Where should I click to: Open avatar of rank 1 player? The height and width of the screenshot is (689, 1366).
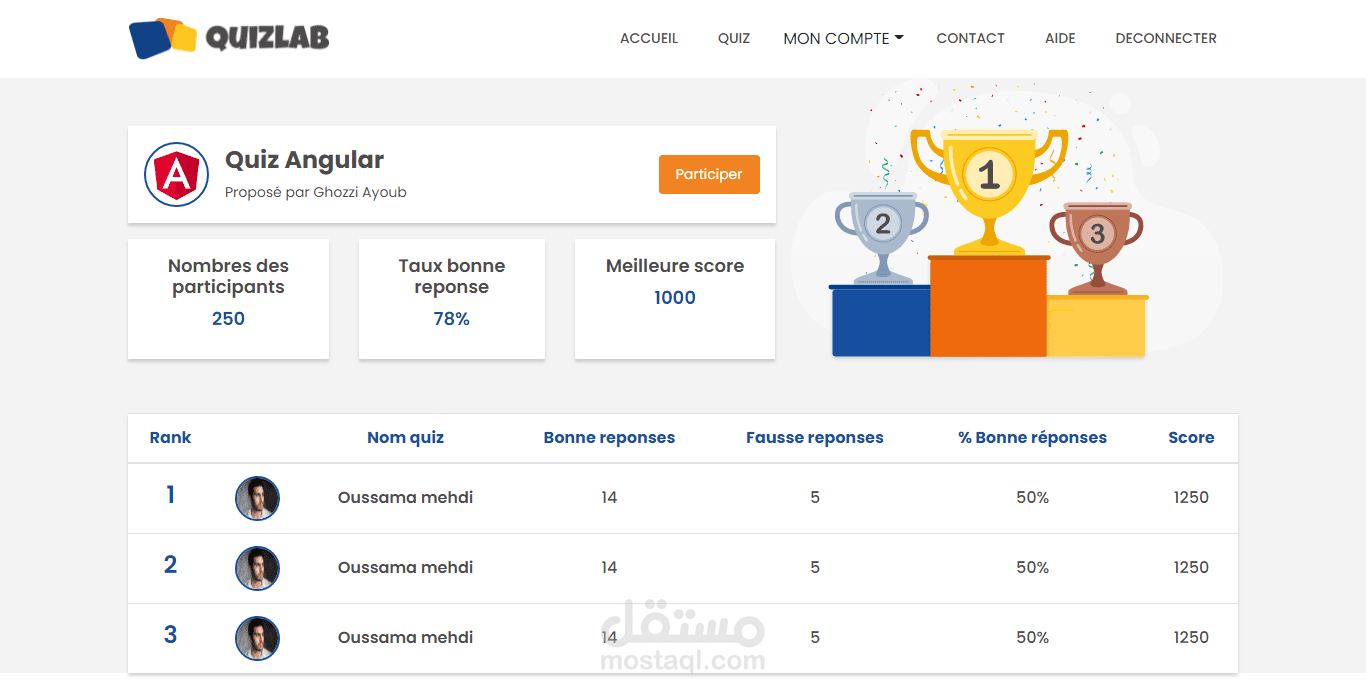257,498
